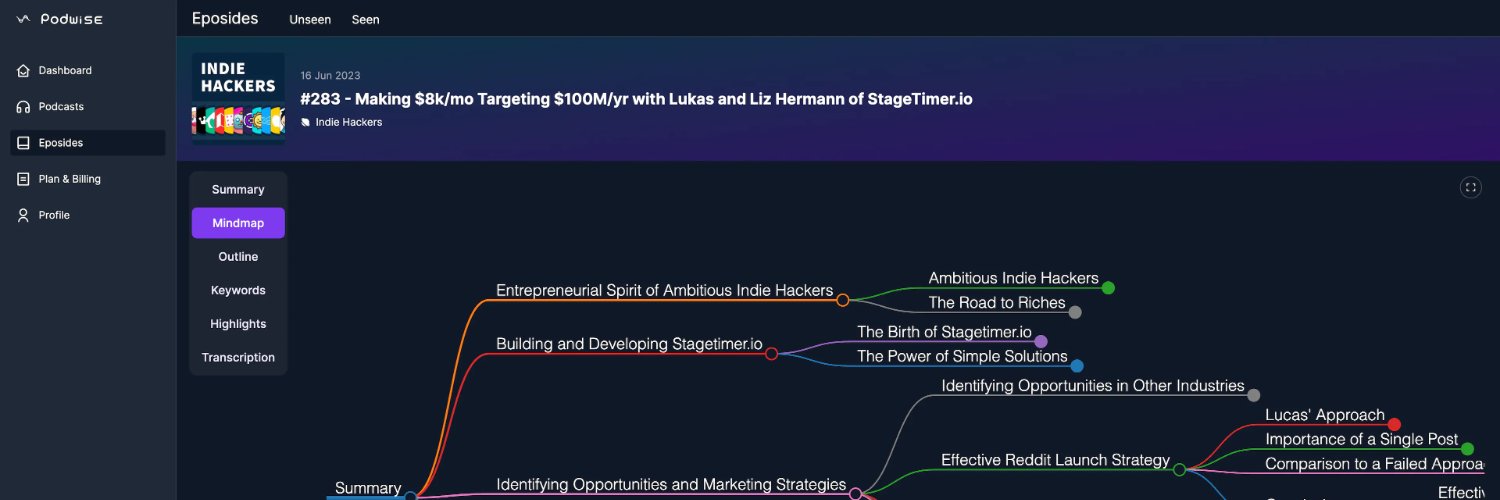Open Plan & Billing document icon
This screenshot has height=500, width=1500.
click(x=23, y=179)
